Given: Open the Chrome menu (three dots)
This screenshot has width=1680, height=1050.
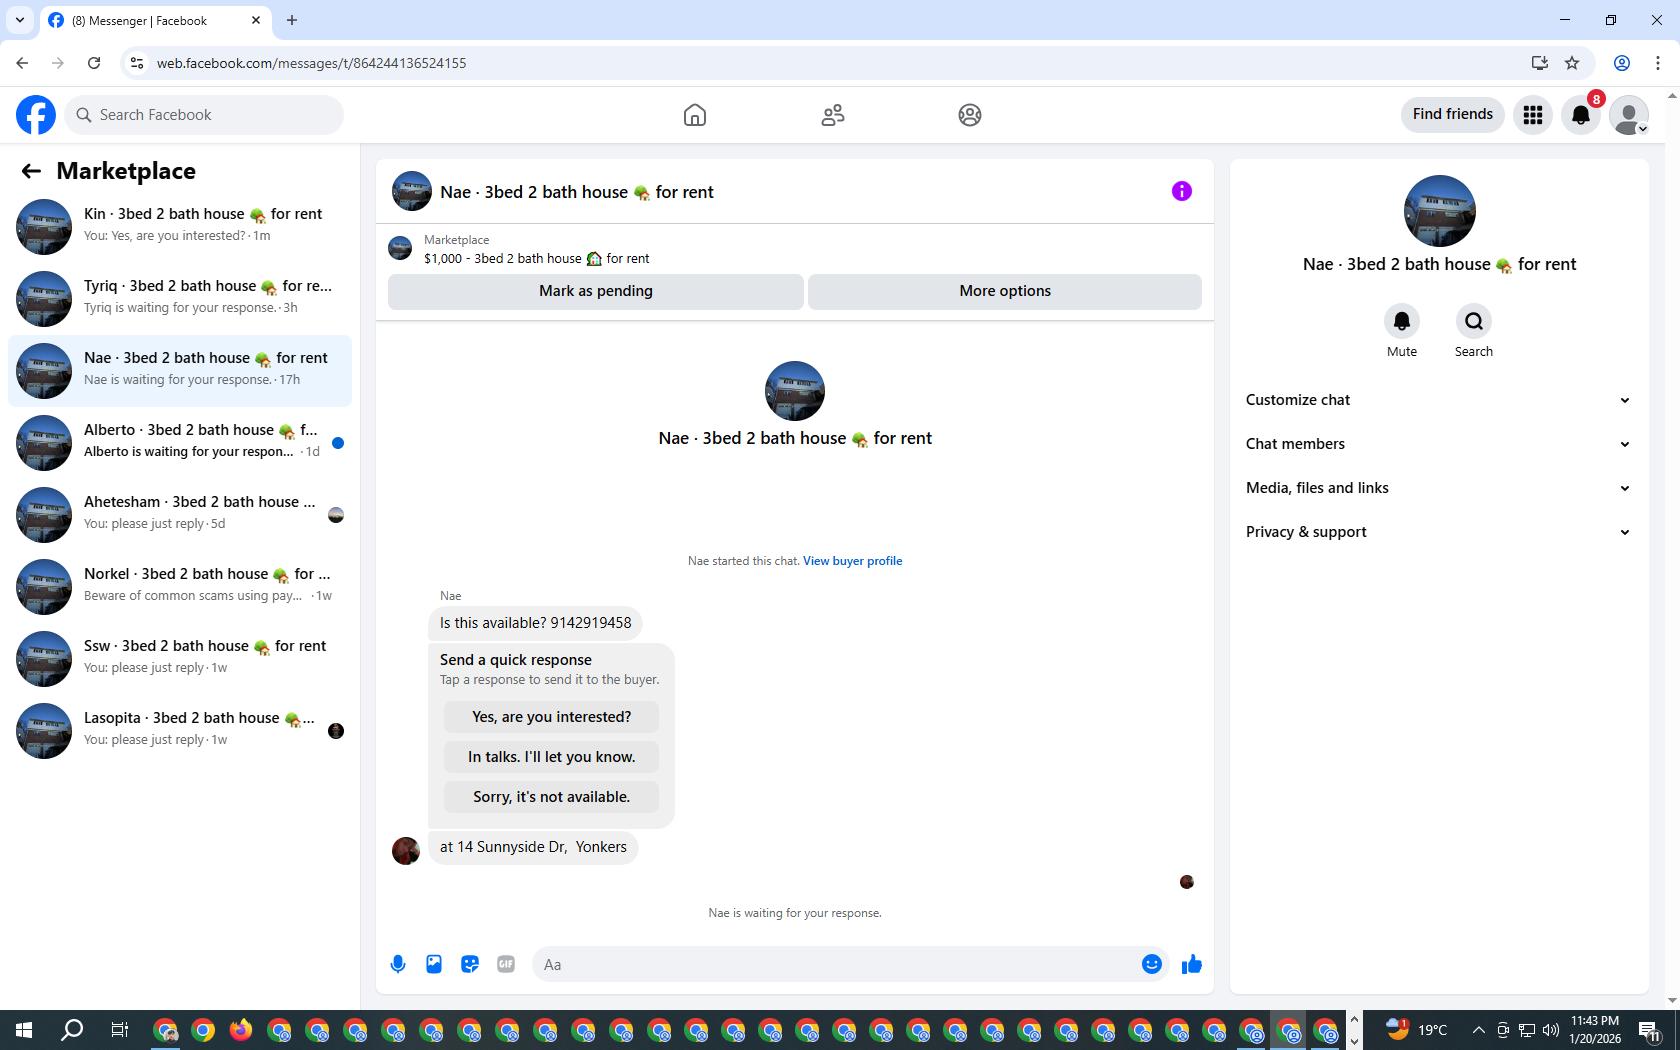Looking at the screenshot, I should pos(1658,63).
